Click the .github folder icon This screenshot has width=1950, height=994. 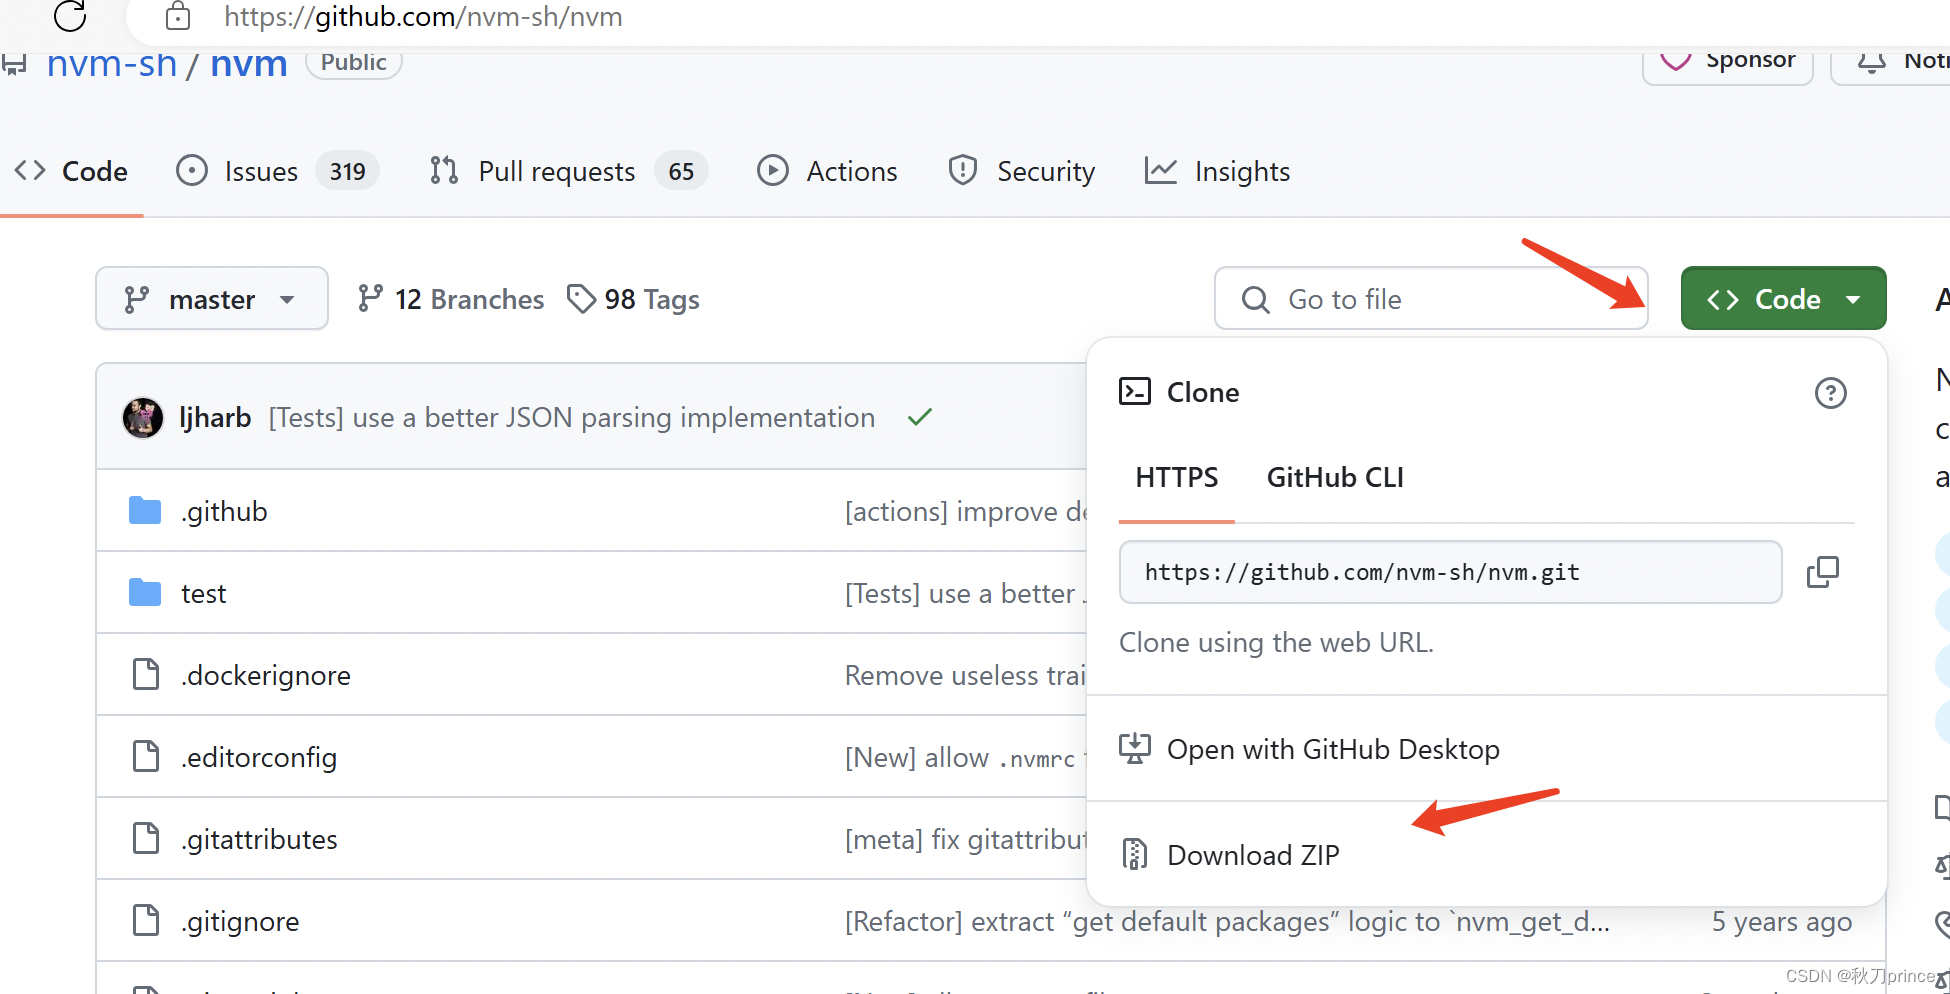(x=145, y=510)
